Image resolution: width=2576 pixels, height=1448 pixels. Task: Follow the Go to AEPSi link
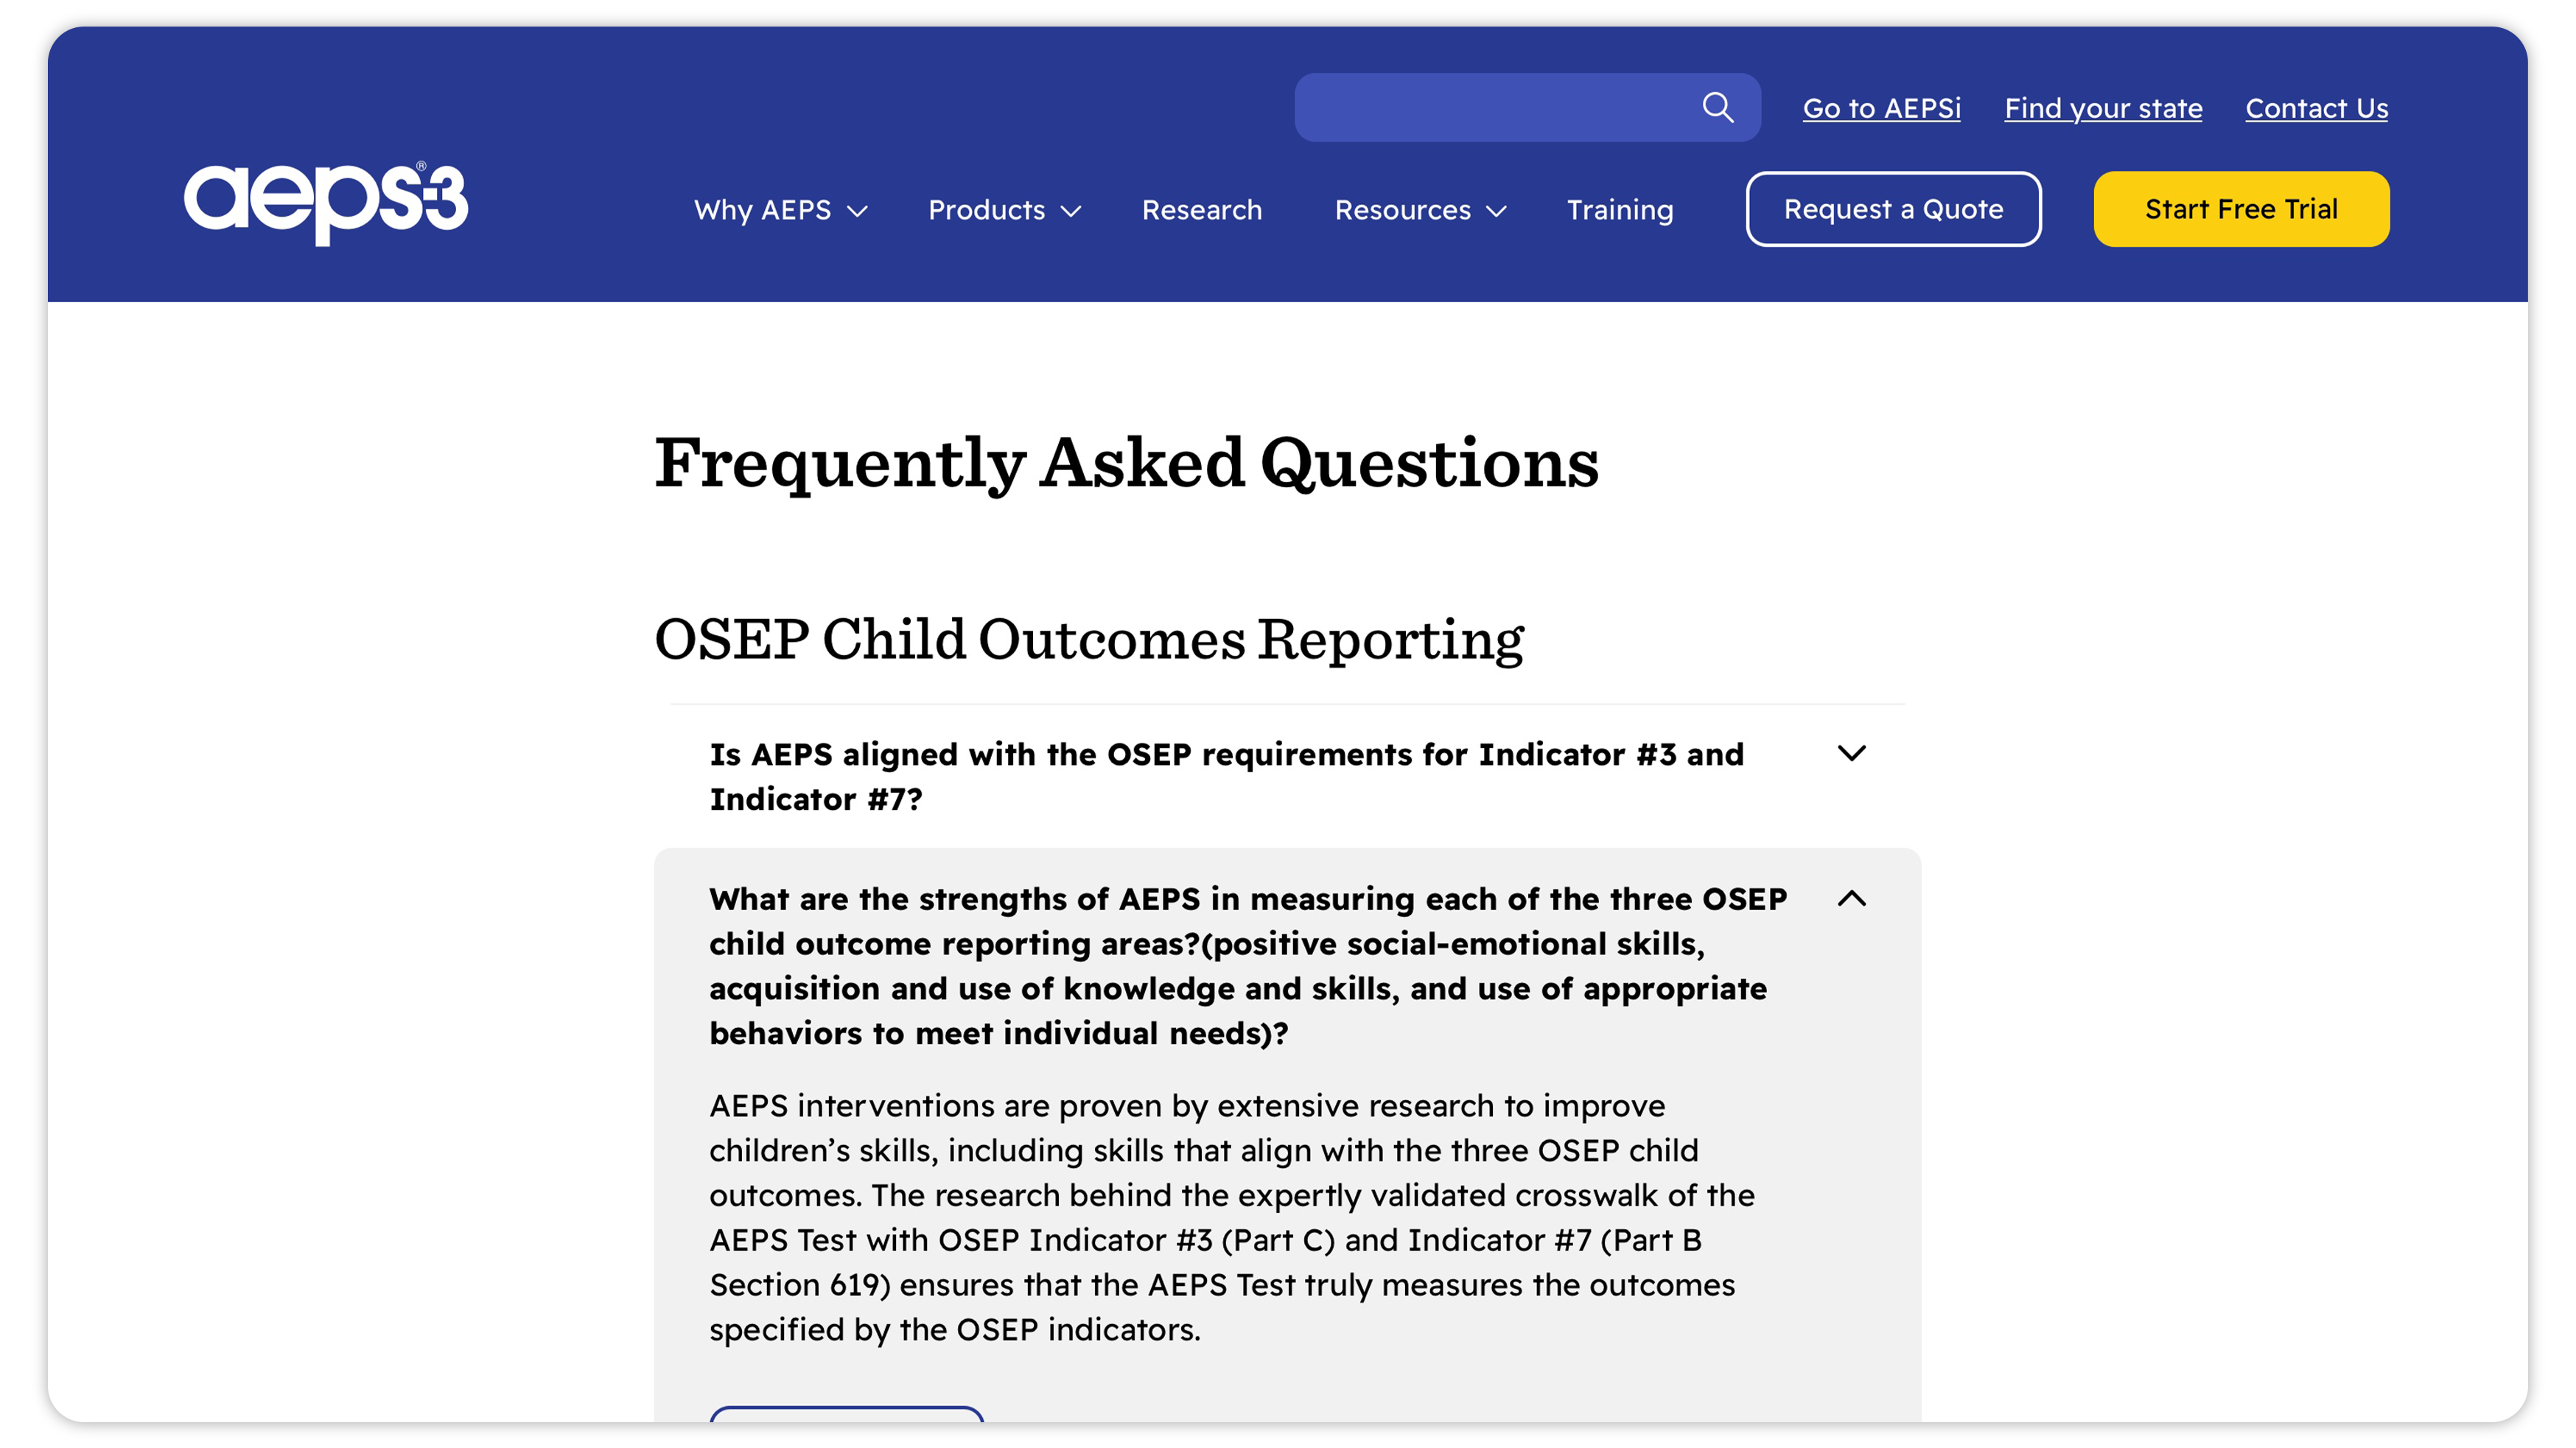[x=1881, y=108]
